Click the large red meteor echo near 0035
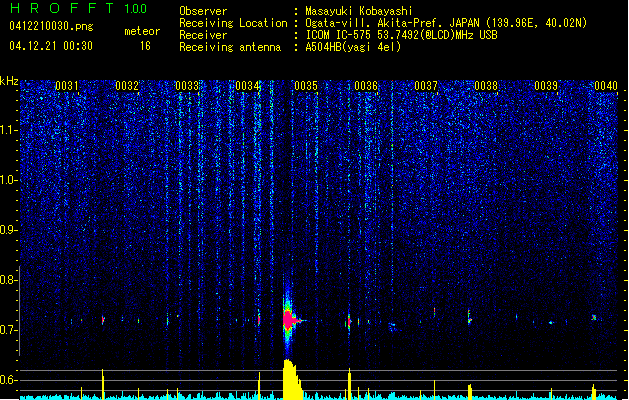Screen dimensions: 629x400 coord(289,320)
